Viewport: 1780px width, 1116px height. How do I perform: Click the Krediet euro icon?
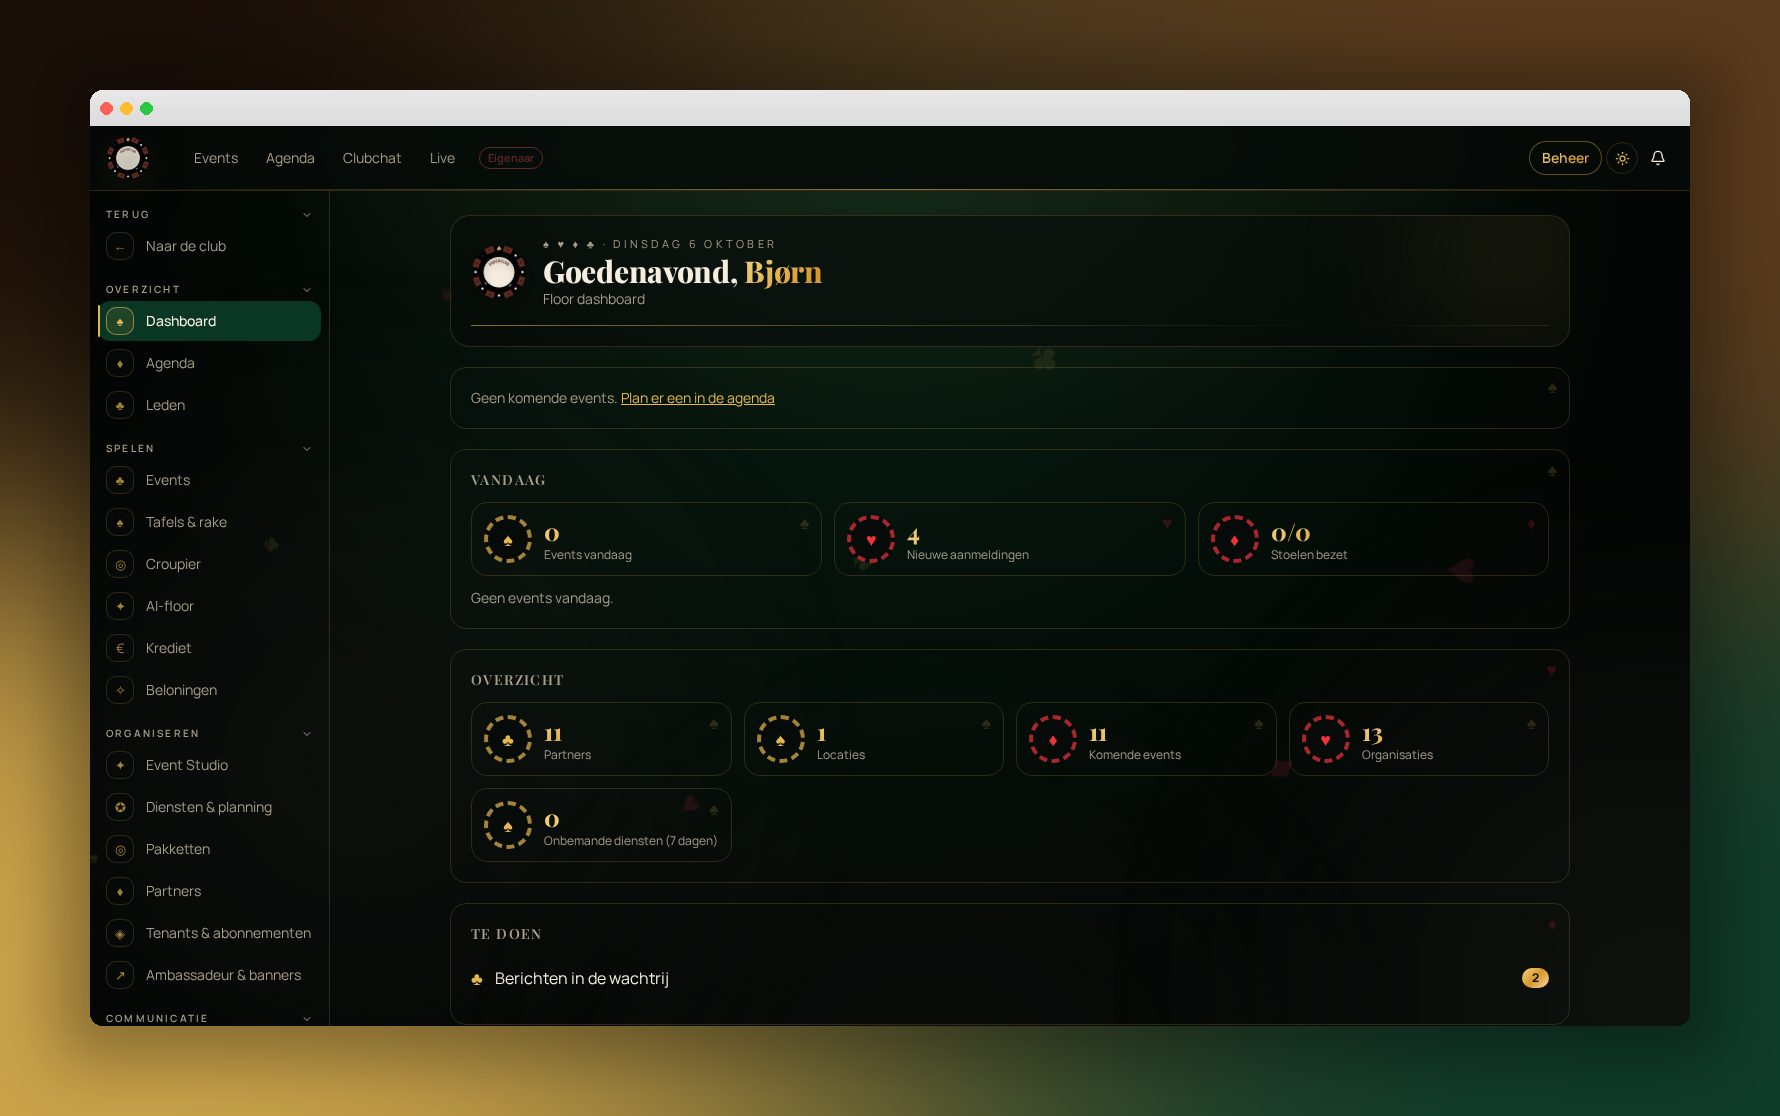(x=120, y=648)
